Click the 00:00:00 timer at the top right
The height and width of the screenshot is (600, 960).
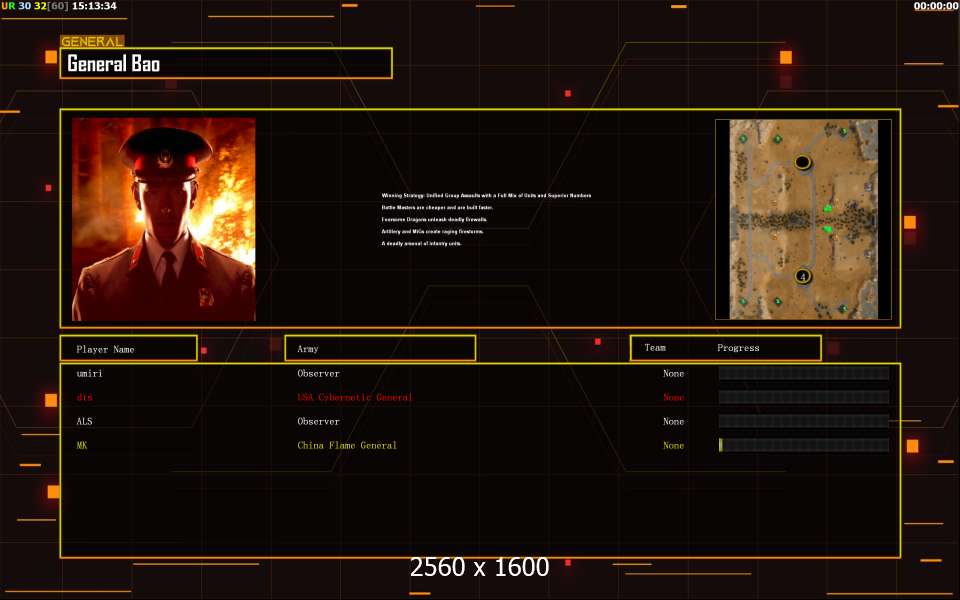point(936,6)
